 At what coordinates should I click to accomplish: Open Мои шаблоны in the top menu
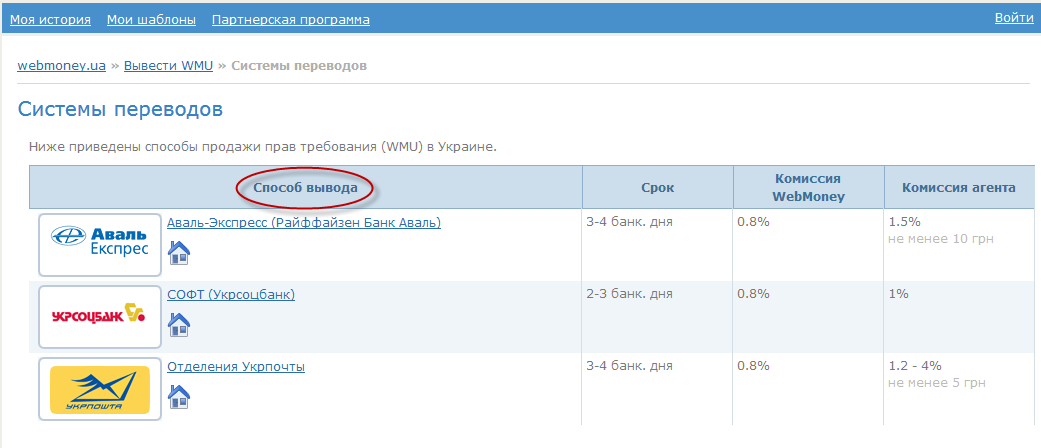[x=151, y=19]
